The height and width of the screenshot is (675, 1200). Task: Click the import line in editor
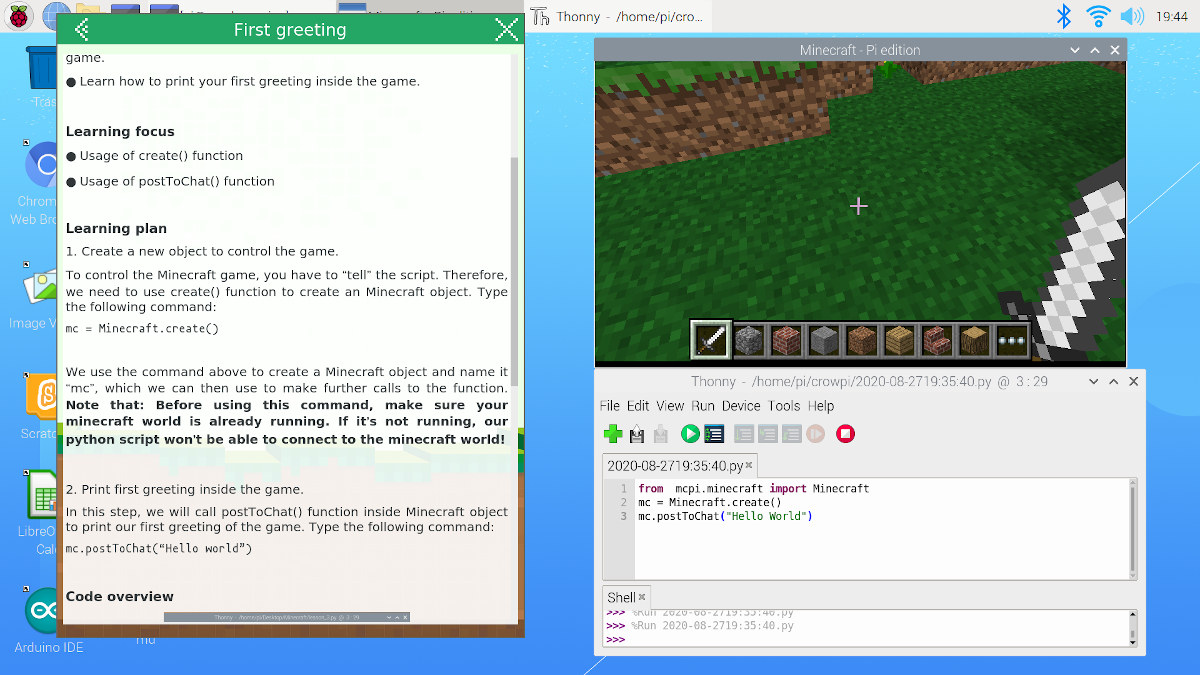(753, 489)
